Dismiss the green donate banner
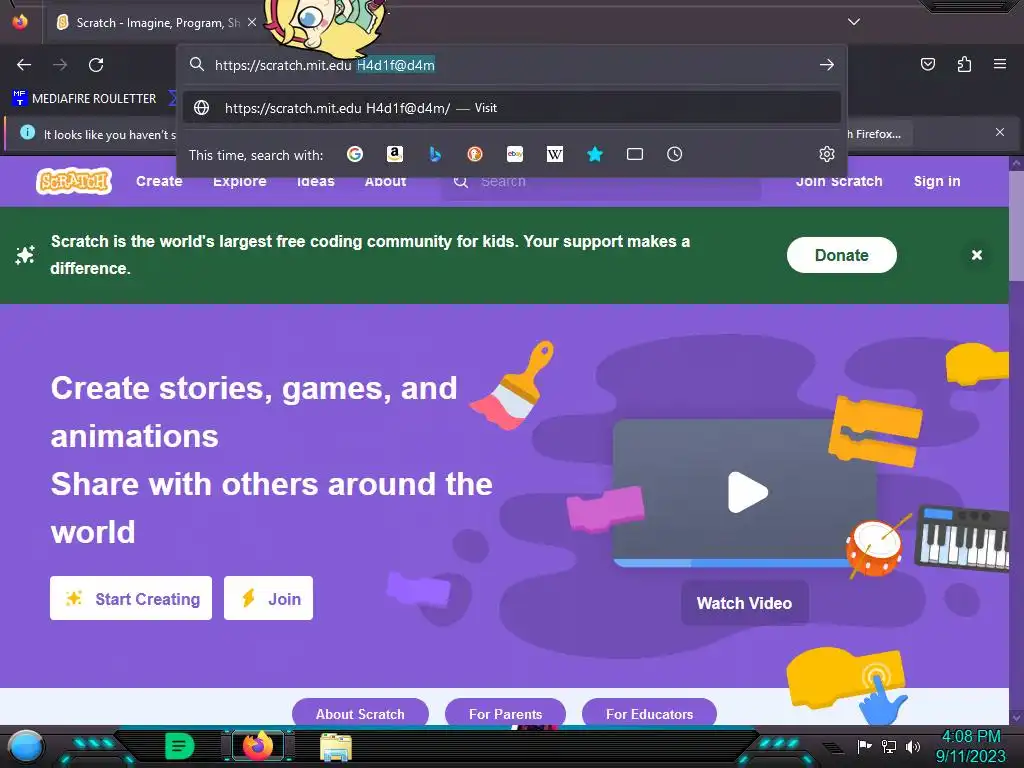Screen dimensions: 1024x768 pyautogui.click(x=976, y=255)
